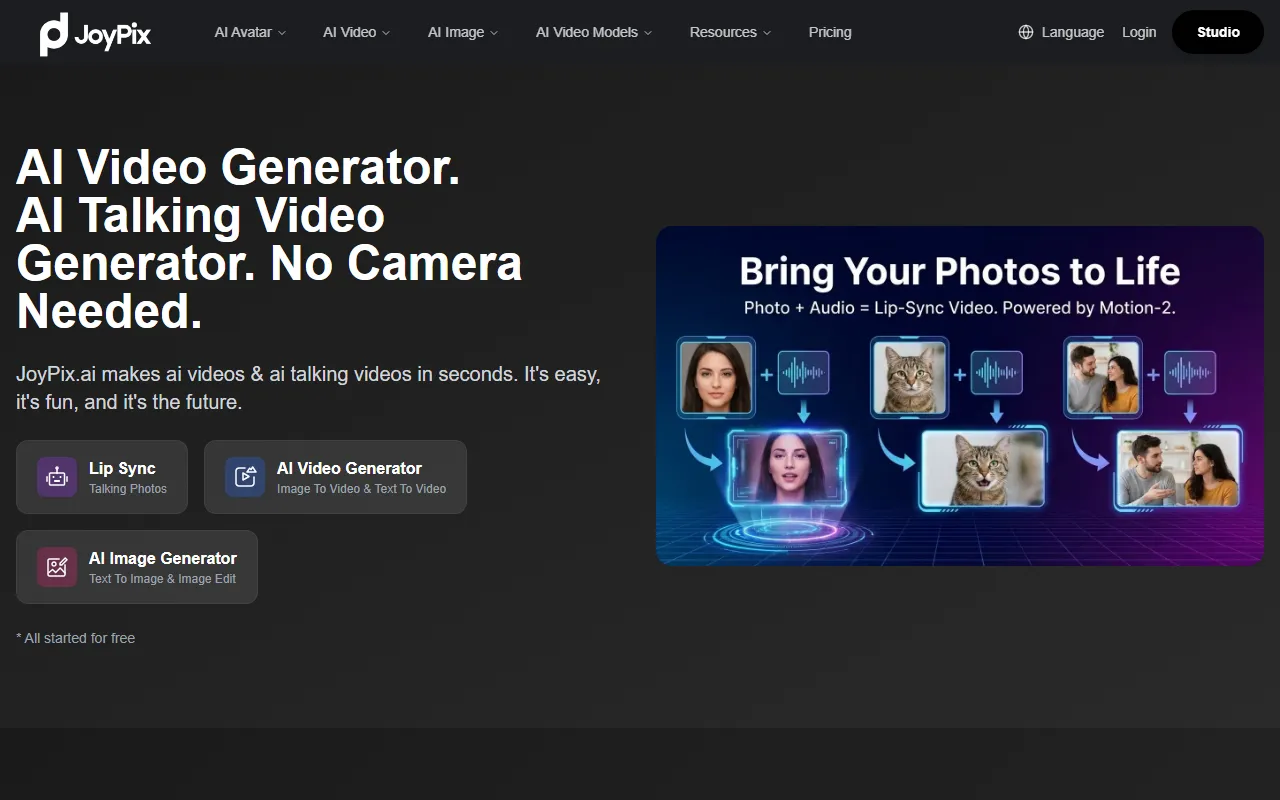Click the globe language icon
1280x800 pixels.
[1025, 32]
